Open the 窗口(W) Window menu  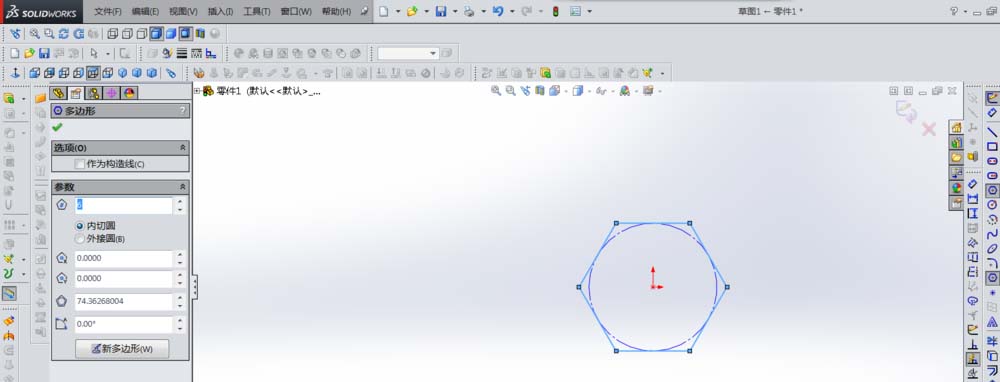(x=297, y=11)
